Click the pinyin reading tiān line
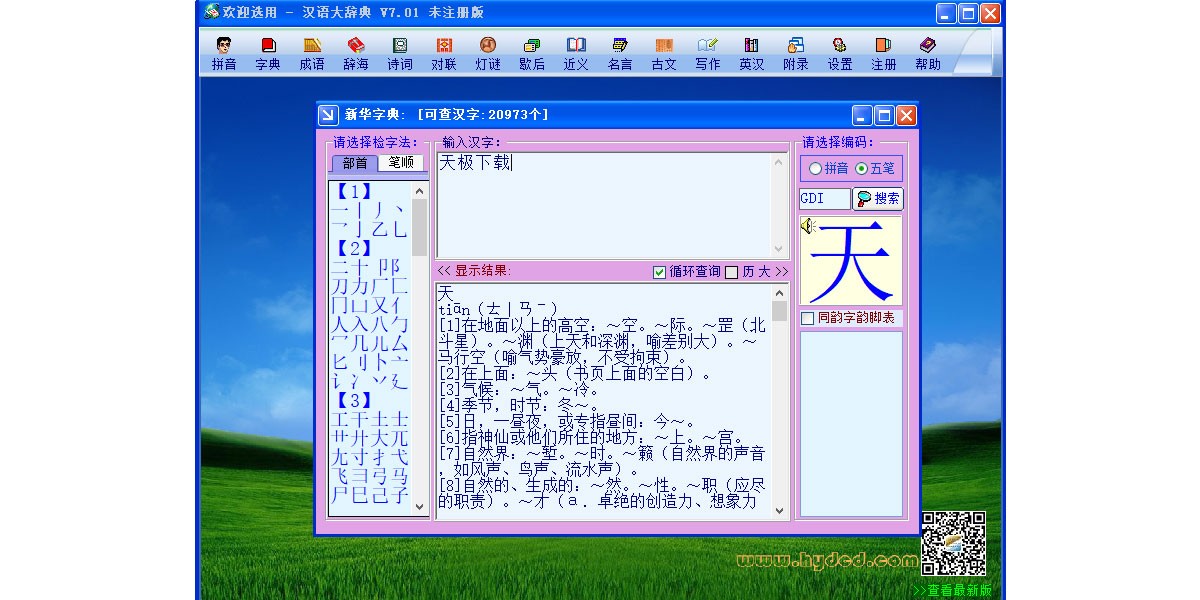The width and height of the screenshot is (1200, 600). pyautogui.click(x=498, y=308)
